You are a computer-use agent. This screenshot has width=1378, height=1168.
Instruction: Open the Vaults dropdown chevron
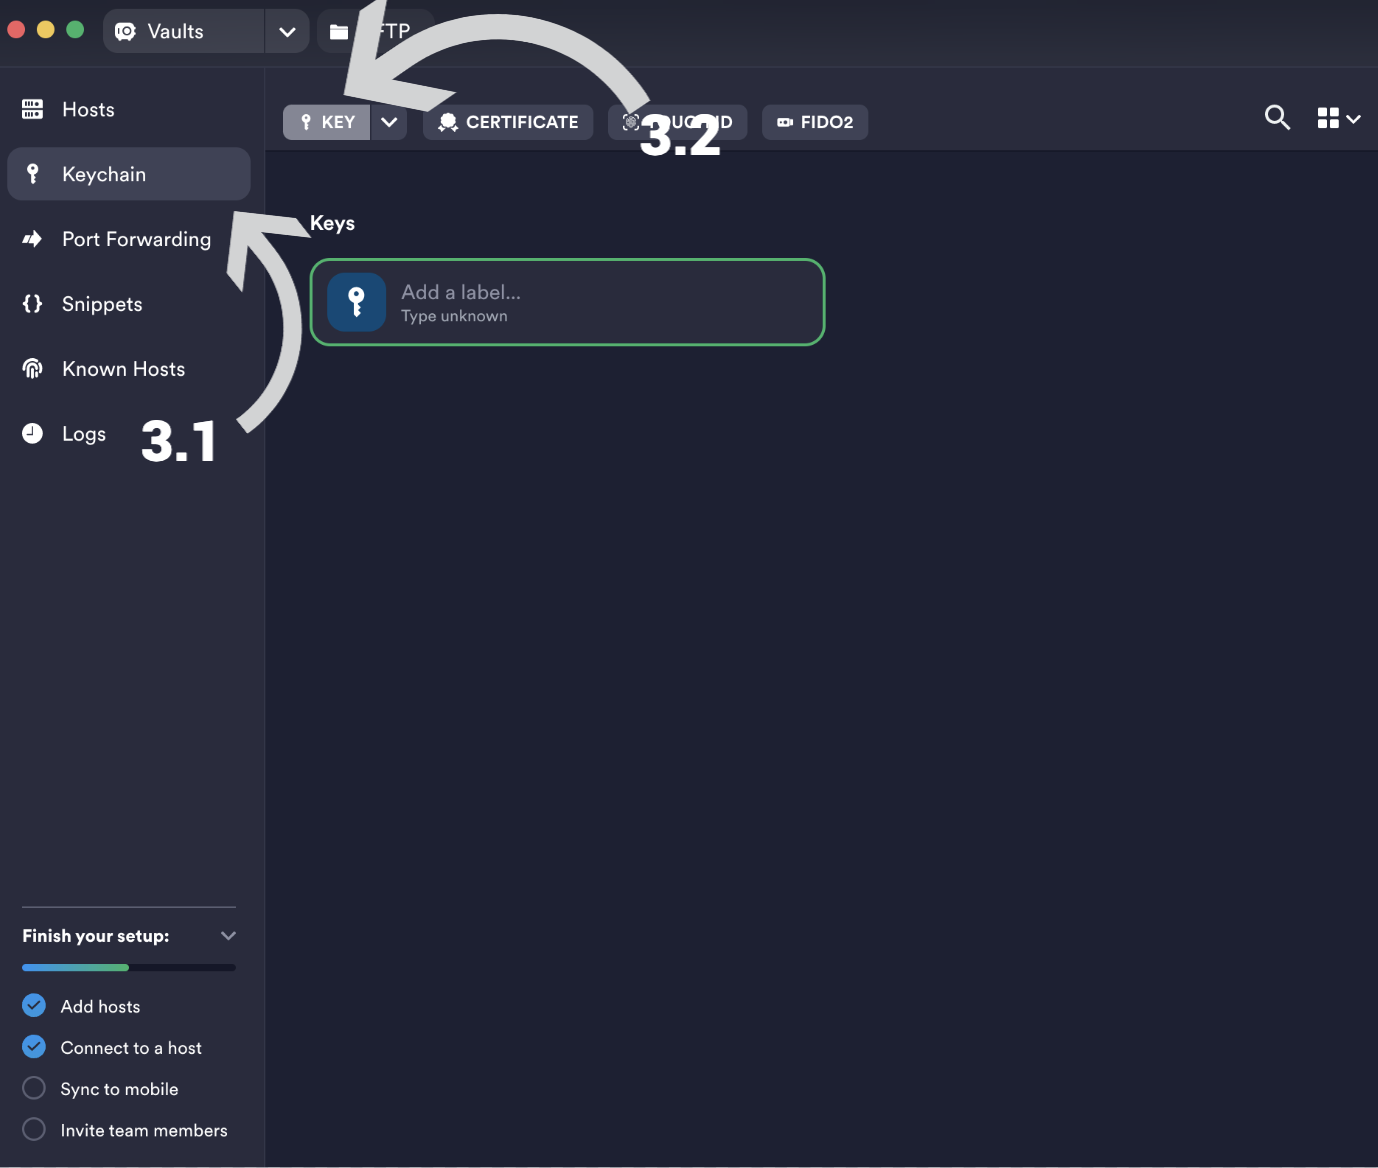point(287,32)
